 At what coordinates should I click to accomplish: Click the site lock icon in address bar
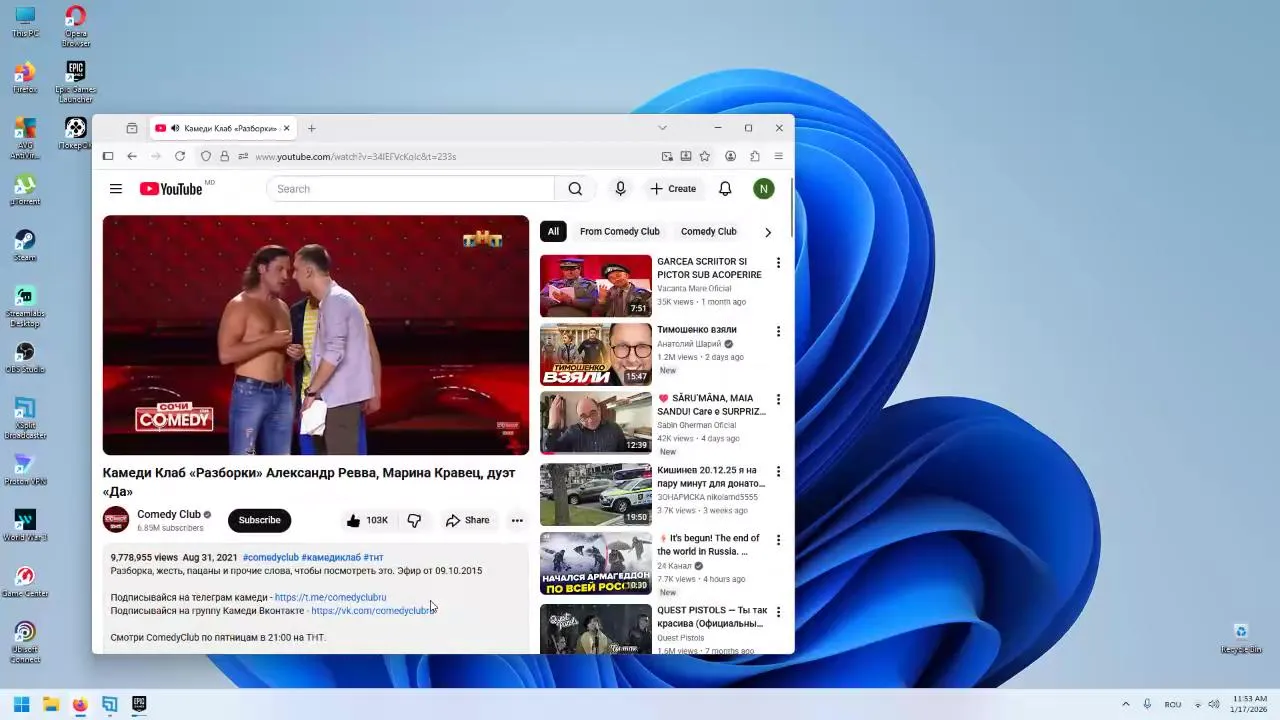point(224,156)
